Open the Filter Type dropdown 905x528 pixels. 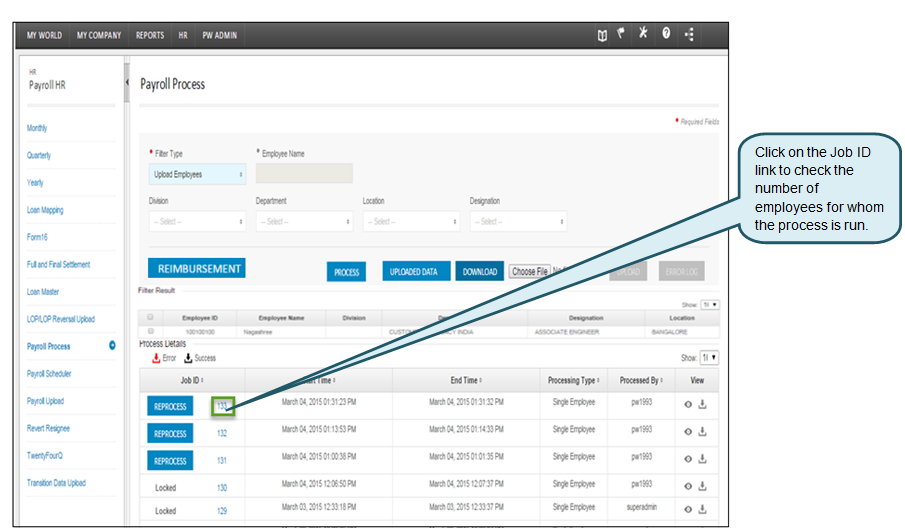coord(197,175)
